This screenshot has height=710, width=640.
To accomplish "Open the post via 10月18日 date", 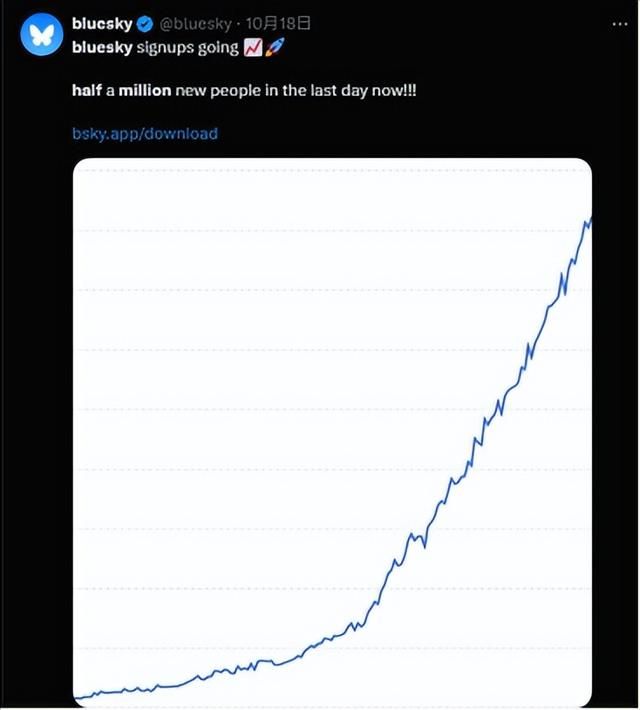I will click(277, 24).
